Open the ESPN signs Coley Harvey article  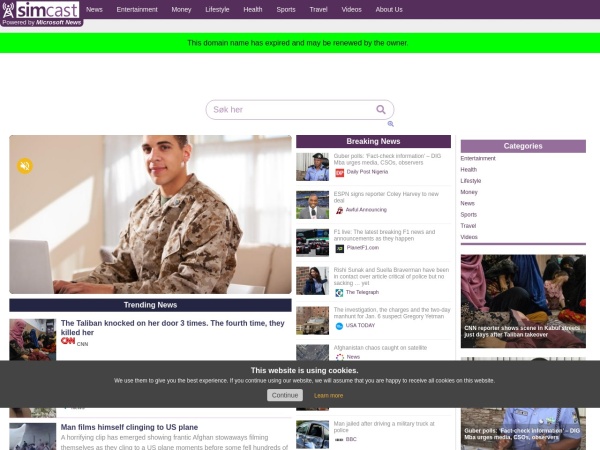tap(386, 197)
